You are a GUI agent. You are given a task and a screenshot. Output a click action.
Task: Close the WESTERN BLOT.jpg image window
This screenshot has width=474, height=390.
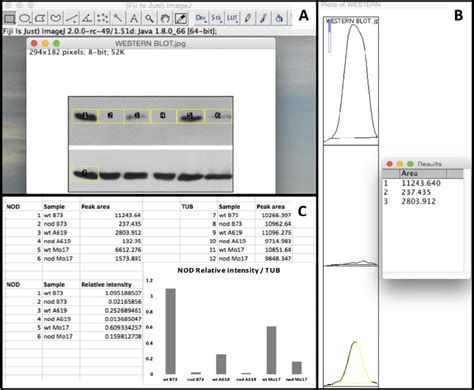coord(34,43)
